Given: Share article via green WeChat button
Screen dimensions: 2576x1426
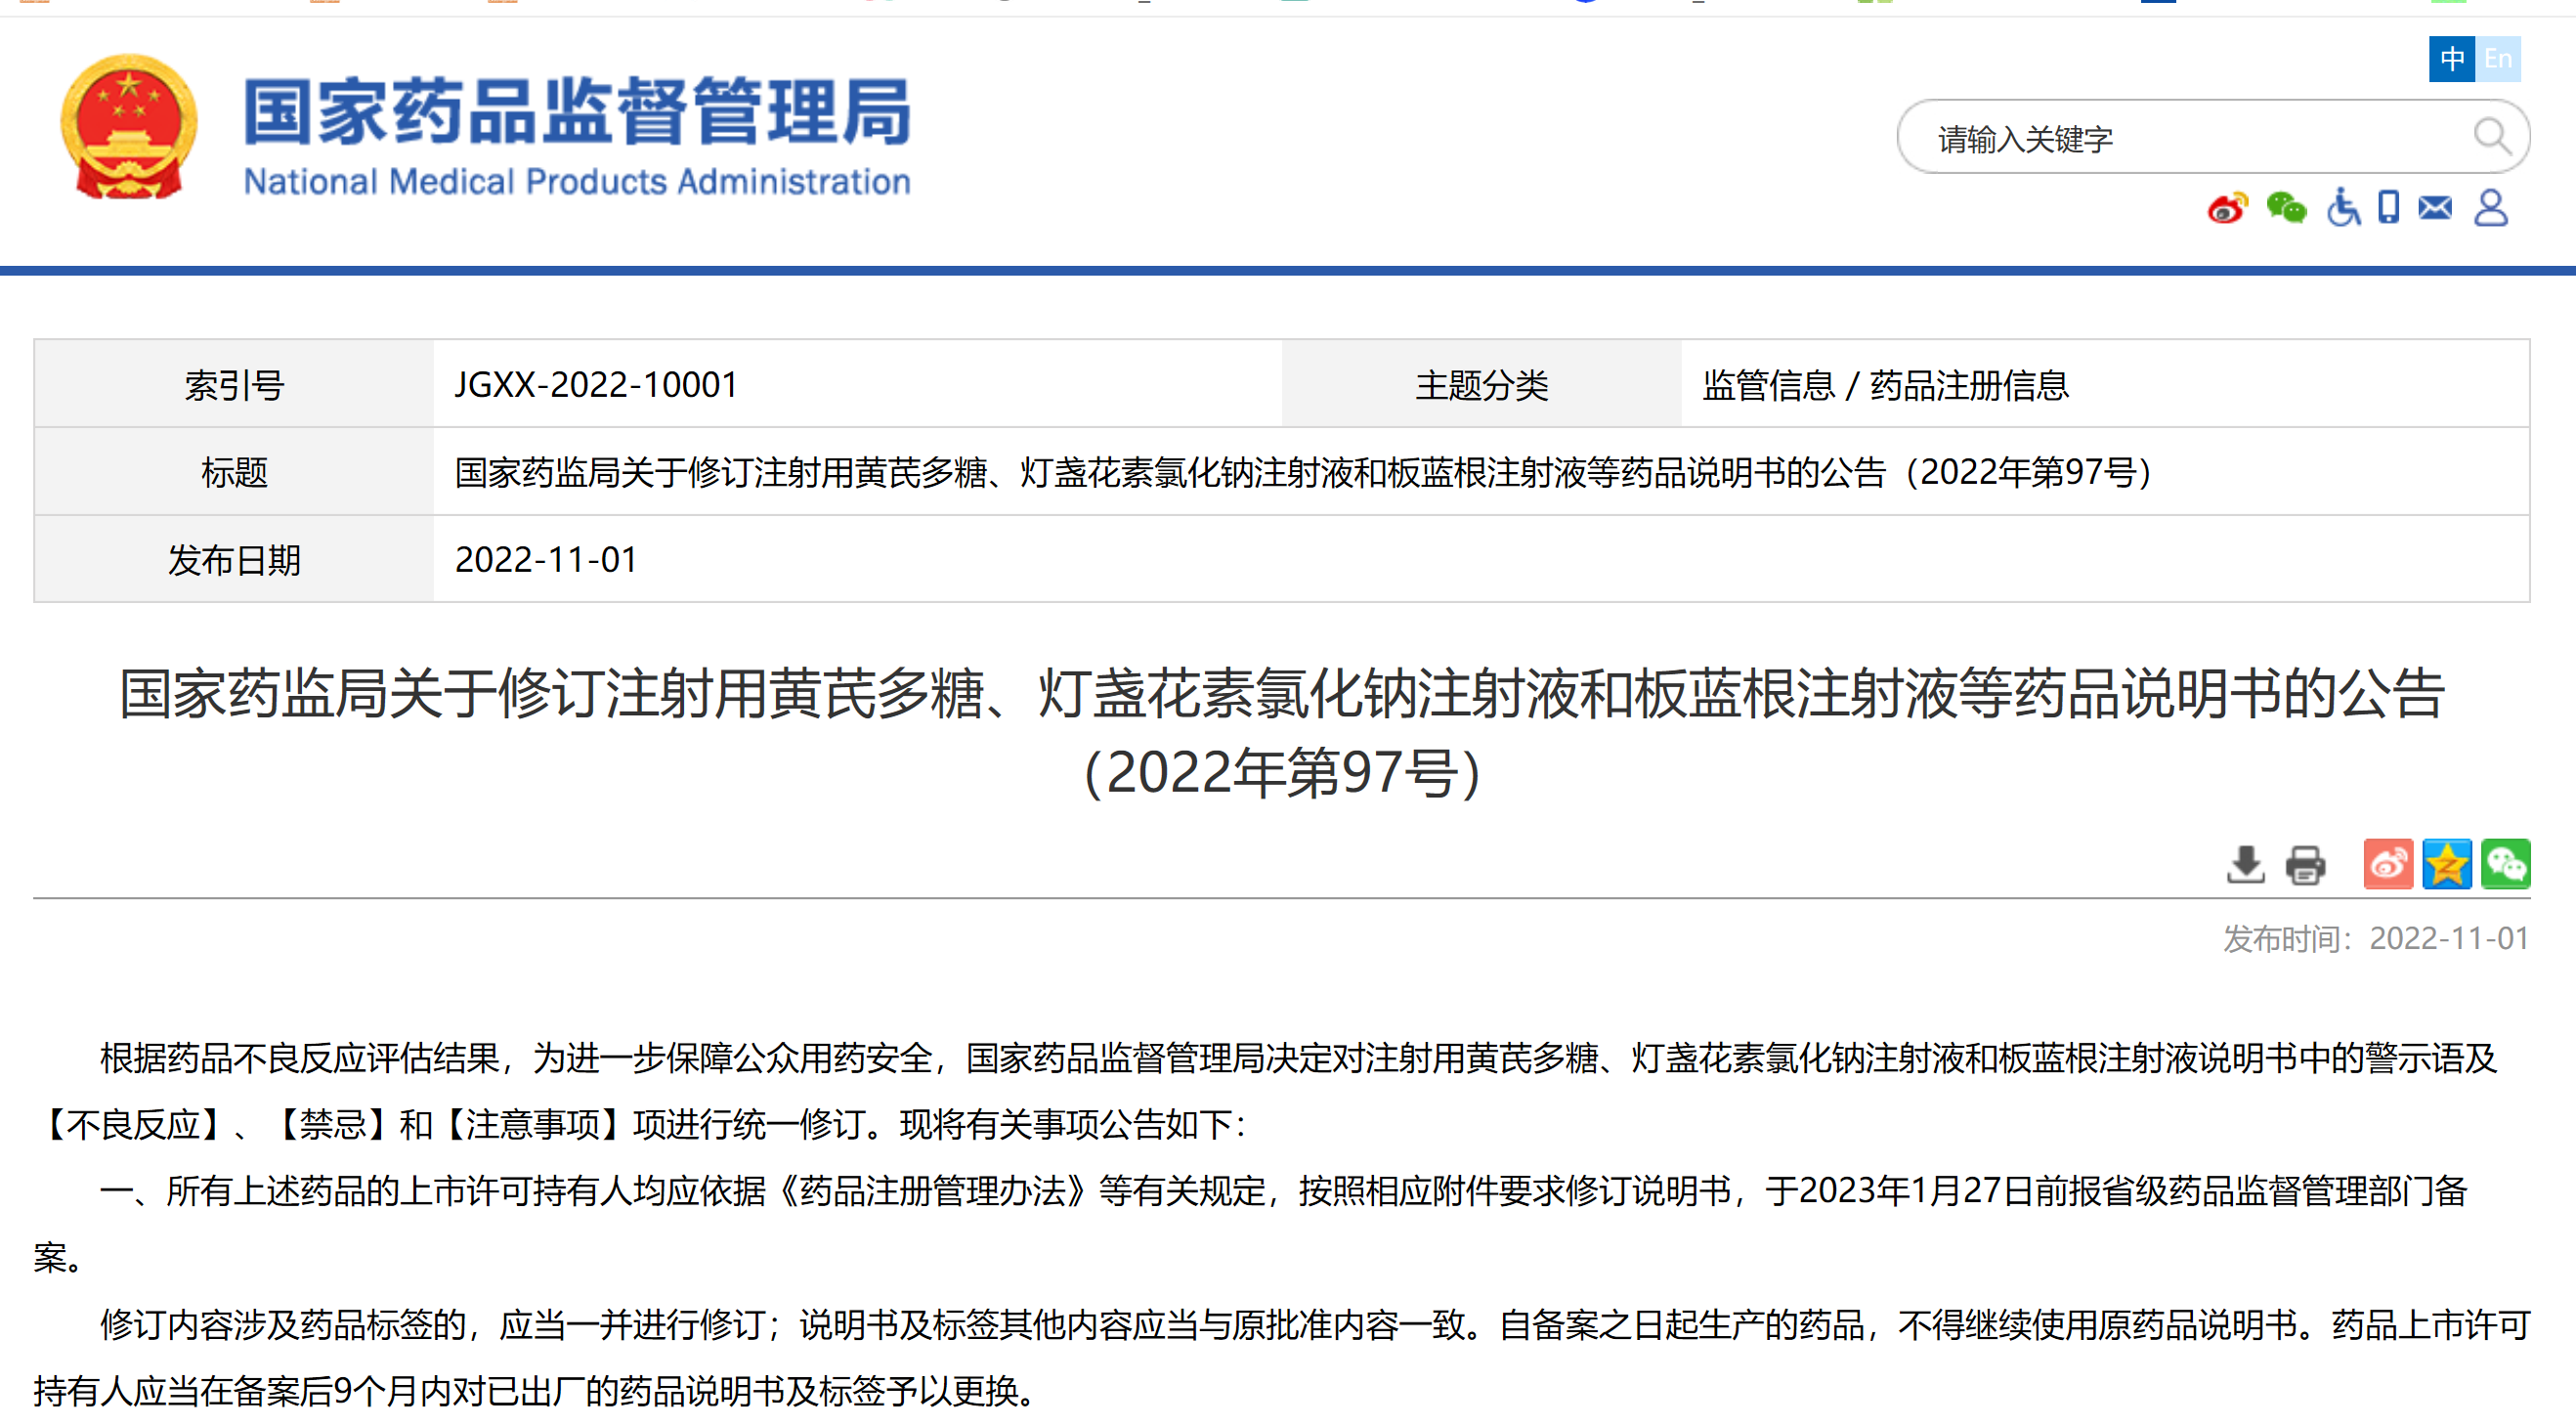Looking at the screenshot, I should tap(2505, 864).
